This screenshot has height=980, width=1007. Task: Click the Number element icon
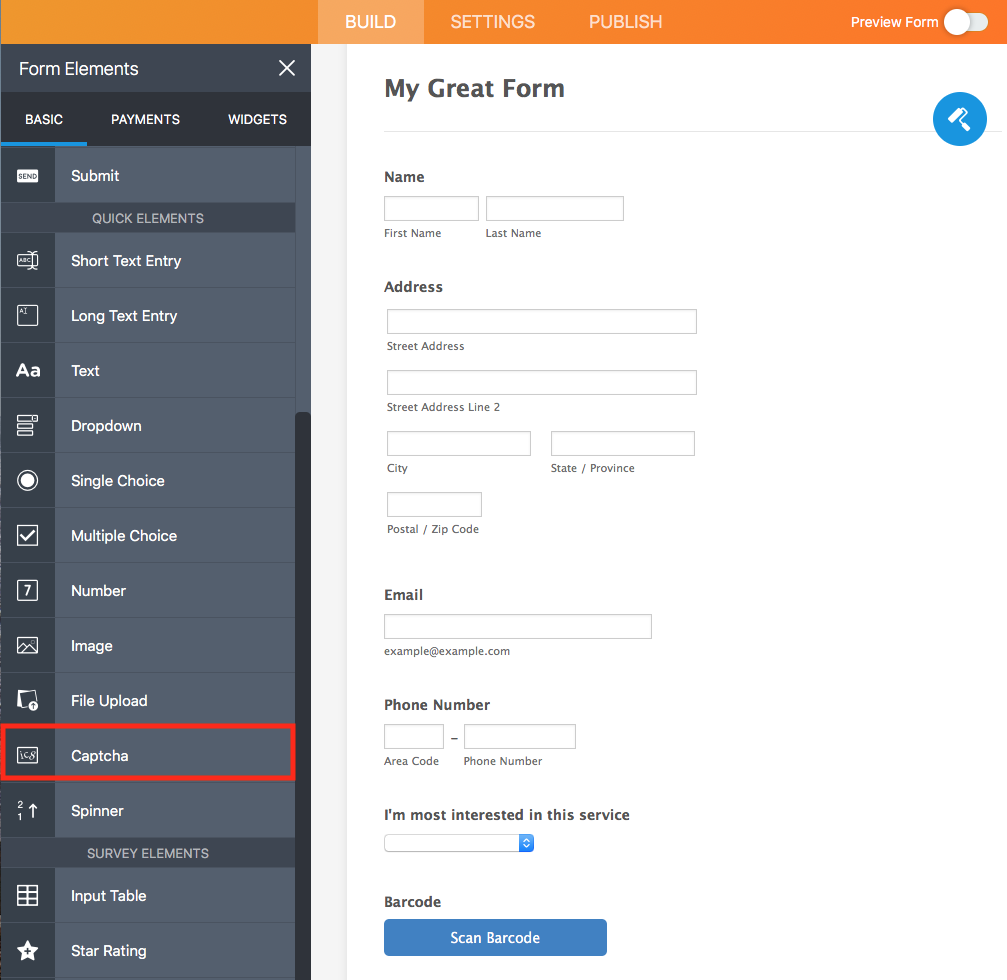[28, 590]
